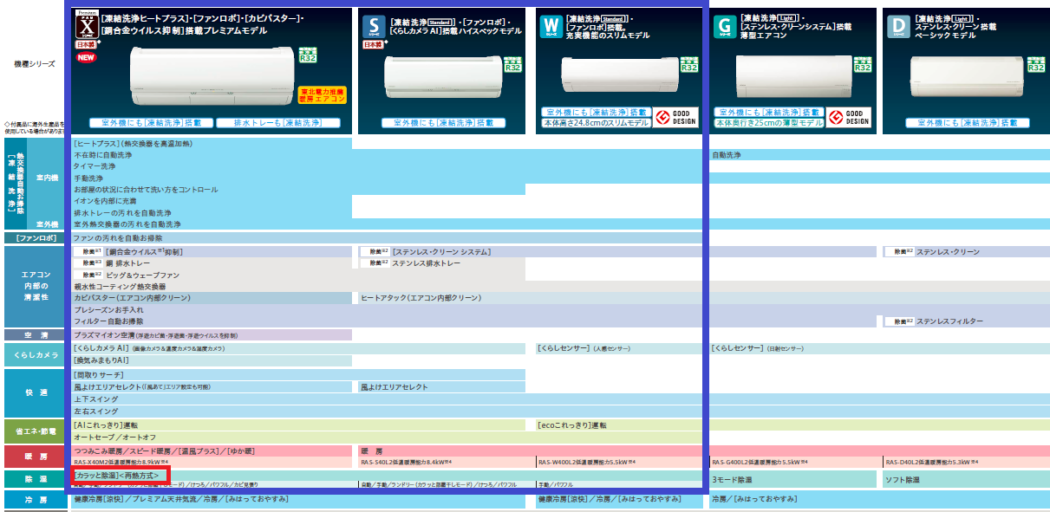The width and height of the screenshot is (1050, 512).
Task: Select the くらしカメラ category row header
Action: pyautogui.click(x=35, y=354)
